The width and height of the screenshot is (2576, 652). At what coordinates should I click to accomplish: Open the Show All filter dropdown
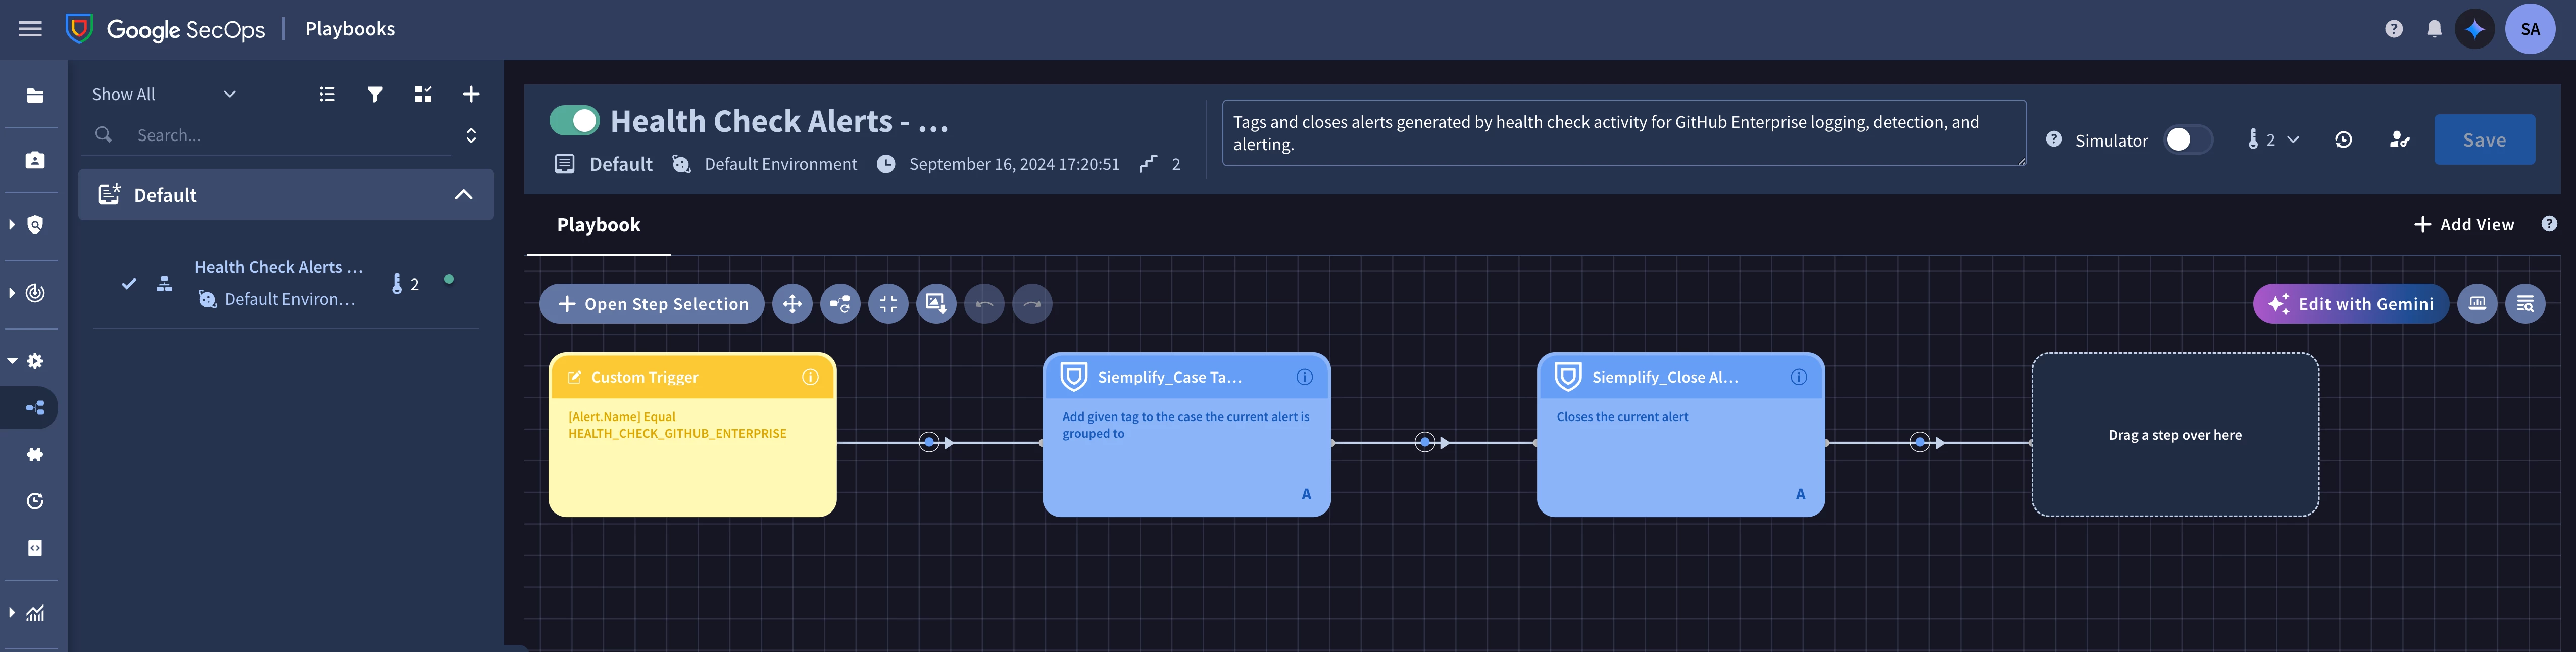[x=163, y=94]
